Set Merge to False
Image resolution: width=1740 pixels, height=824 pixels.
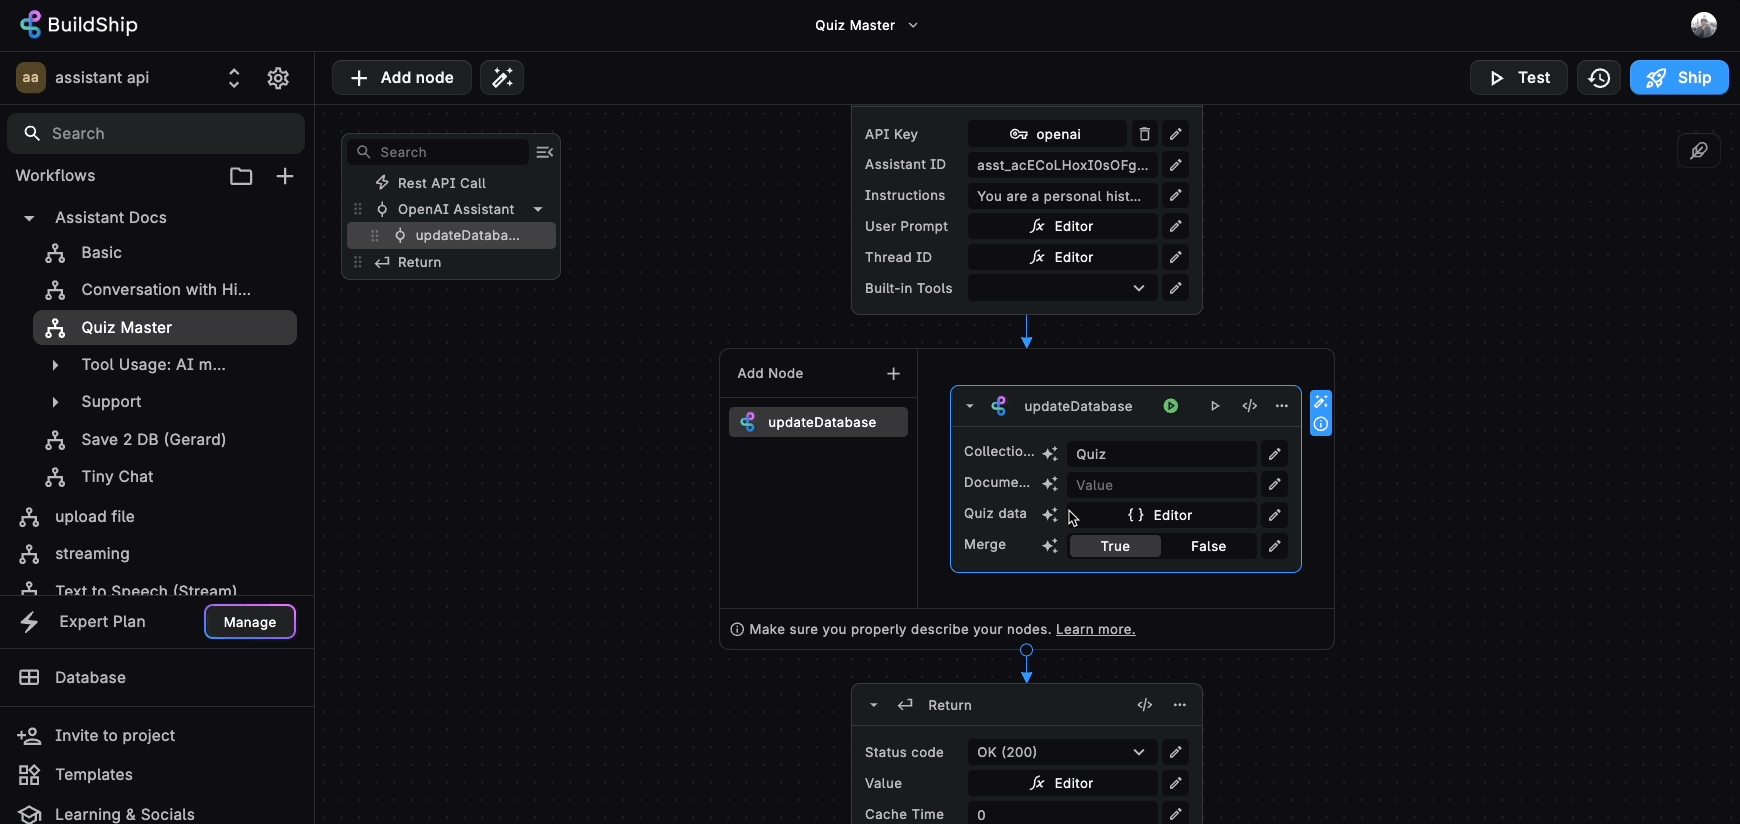coord(1208,546)
